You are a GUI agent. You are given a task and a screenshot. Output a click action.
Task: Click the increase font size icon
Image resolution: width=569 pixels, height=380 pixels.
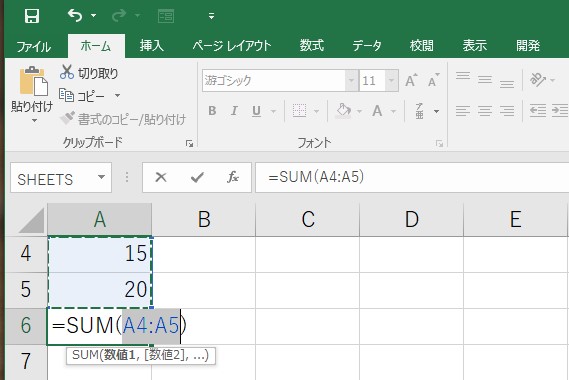tap(411, 80)
